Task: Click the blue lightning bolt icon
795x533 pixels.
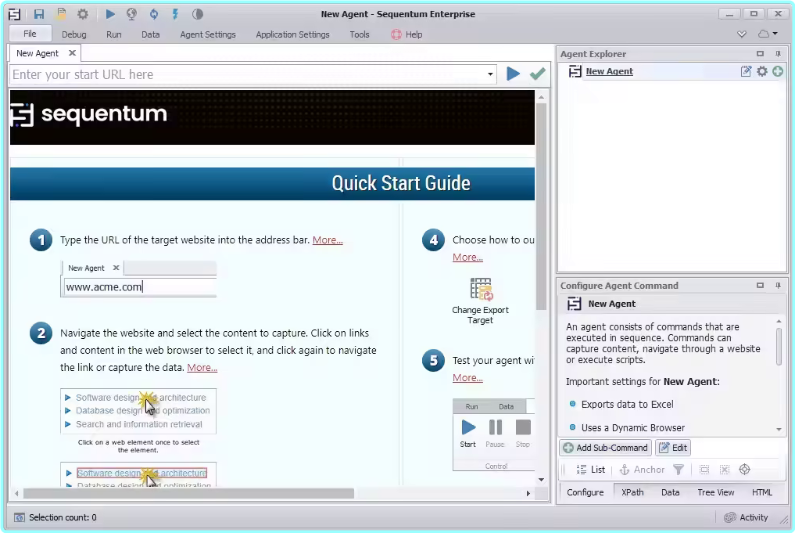Action: (175, 14)
